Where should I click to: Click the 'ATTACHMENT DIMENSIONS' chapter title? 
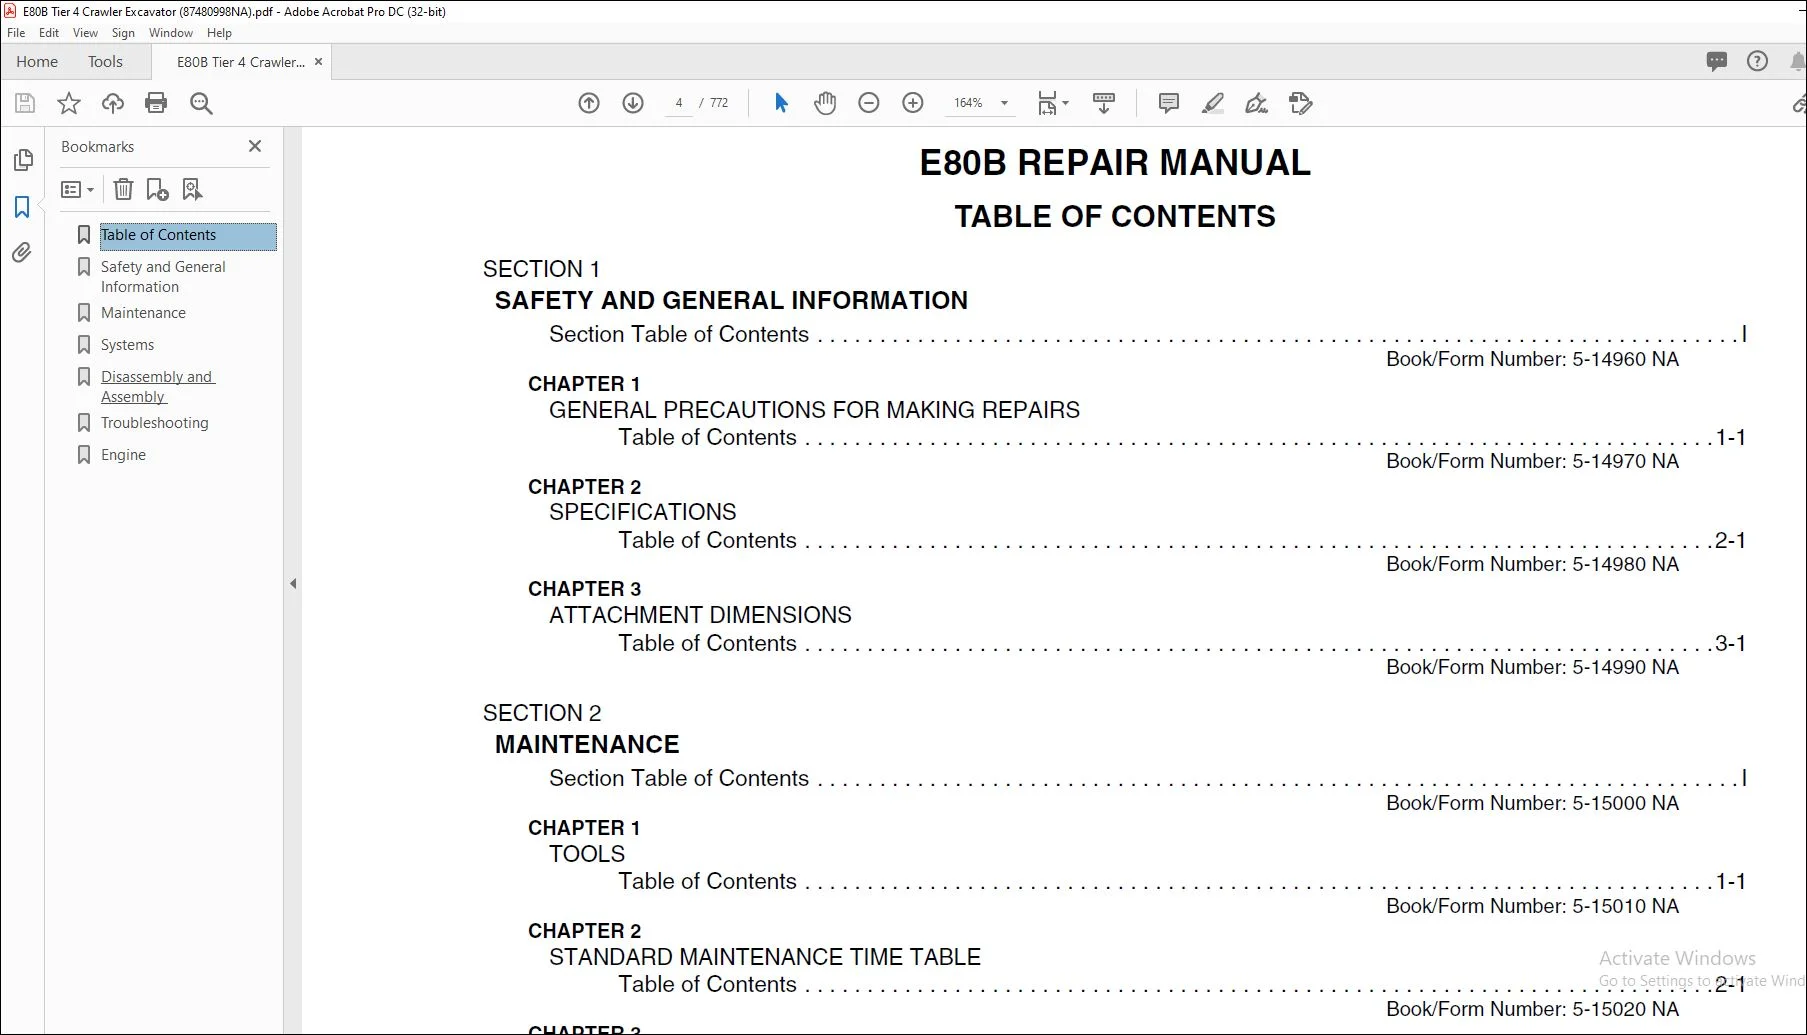click(x=700, y=615)
